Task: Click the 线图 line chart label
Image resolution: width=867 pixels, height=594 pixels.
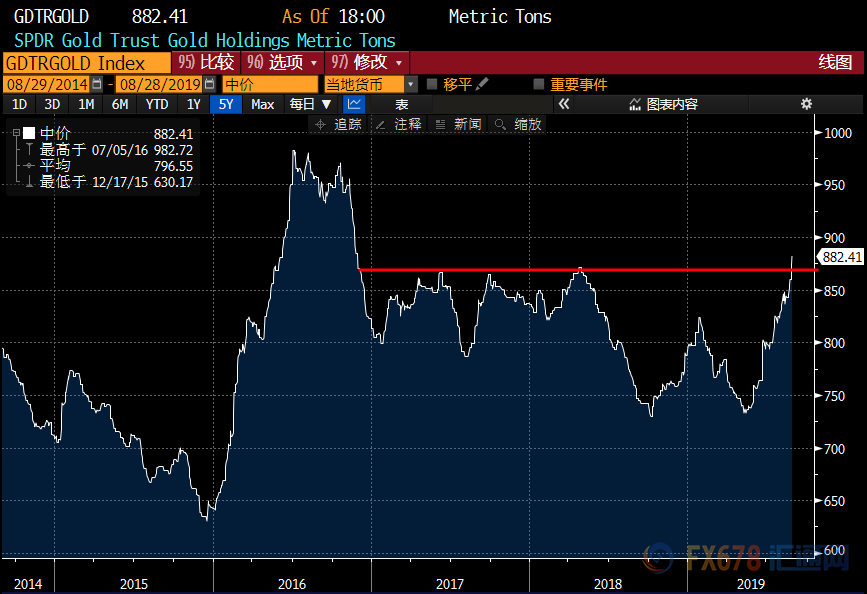Action: point(835,62)
